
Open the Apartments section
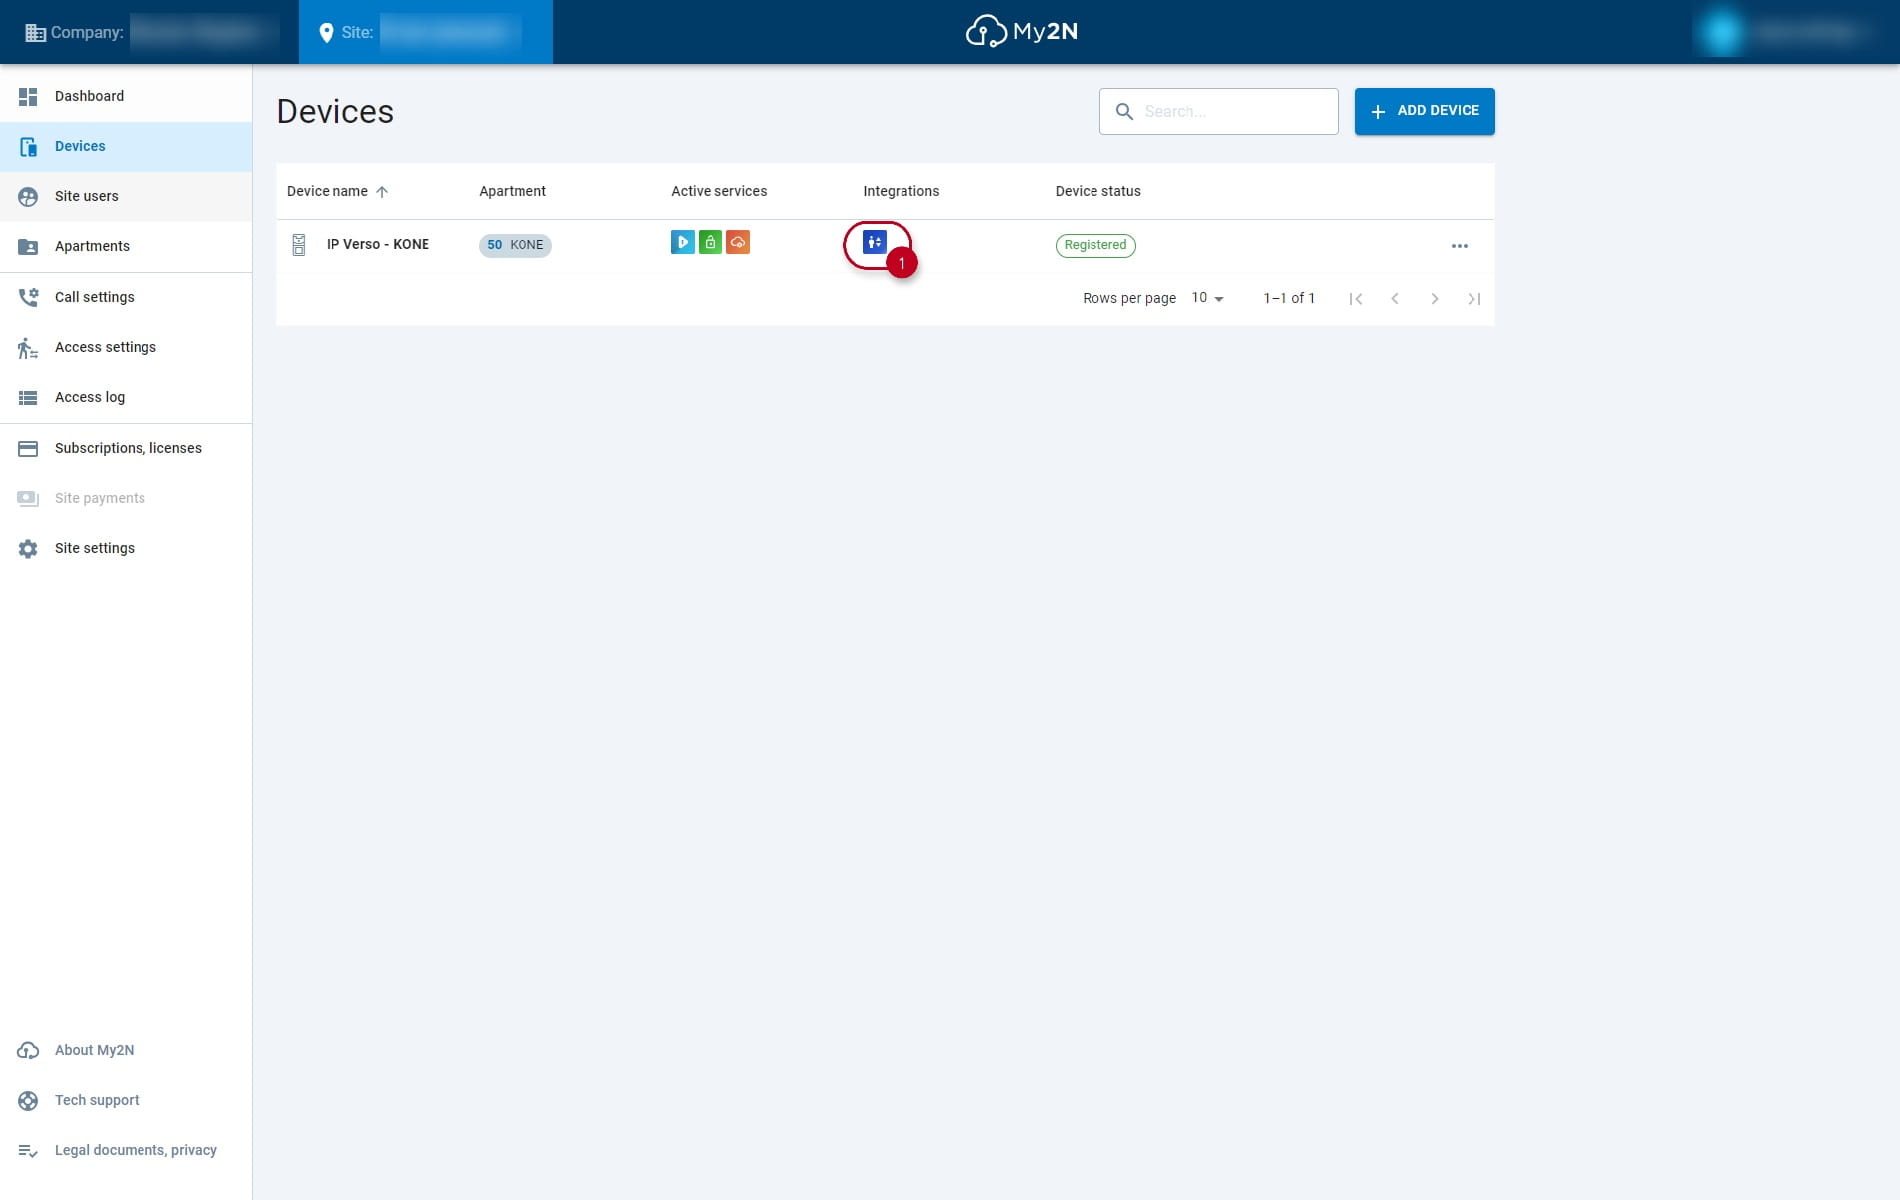pos(126,246)
